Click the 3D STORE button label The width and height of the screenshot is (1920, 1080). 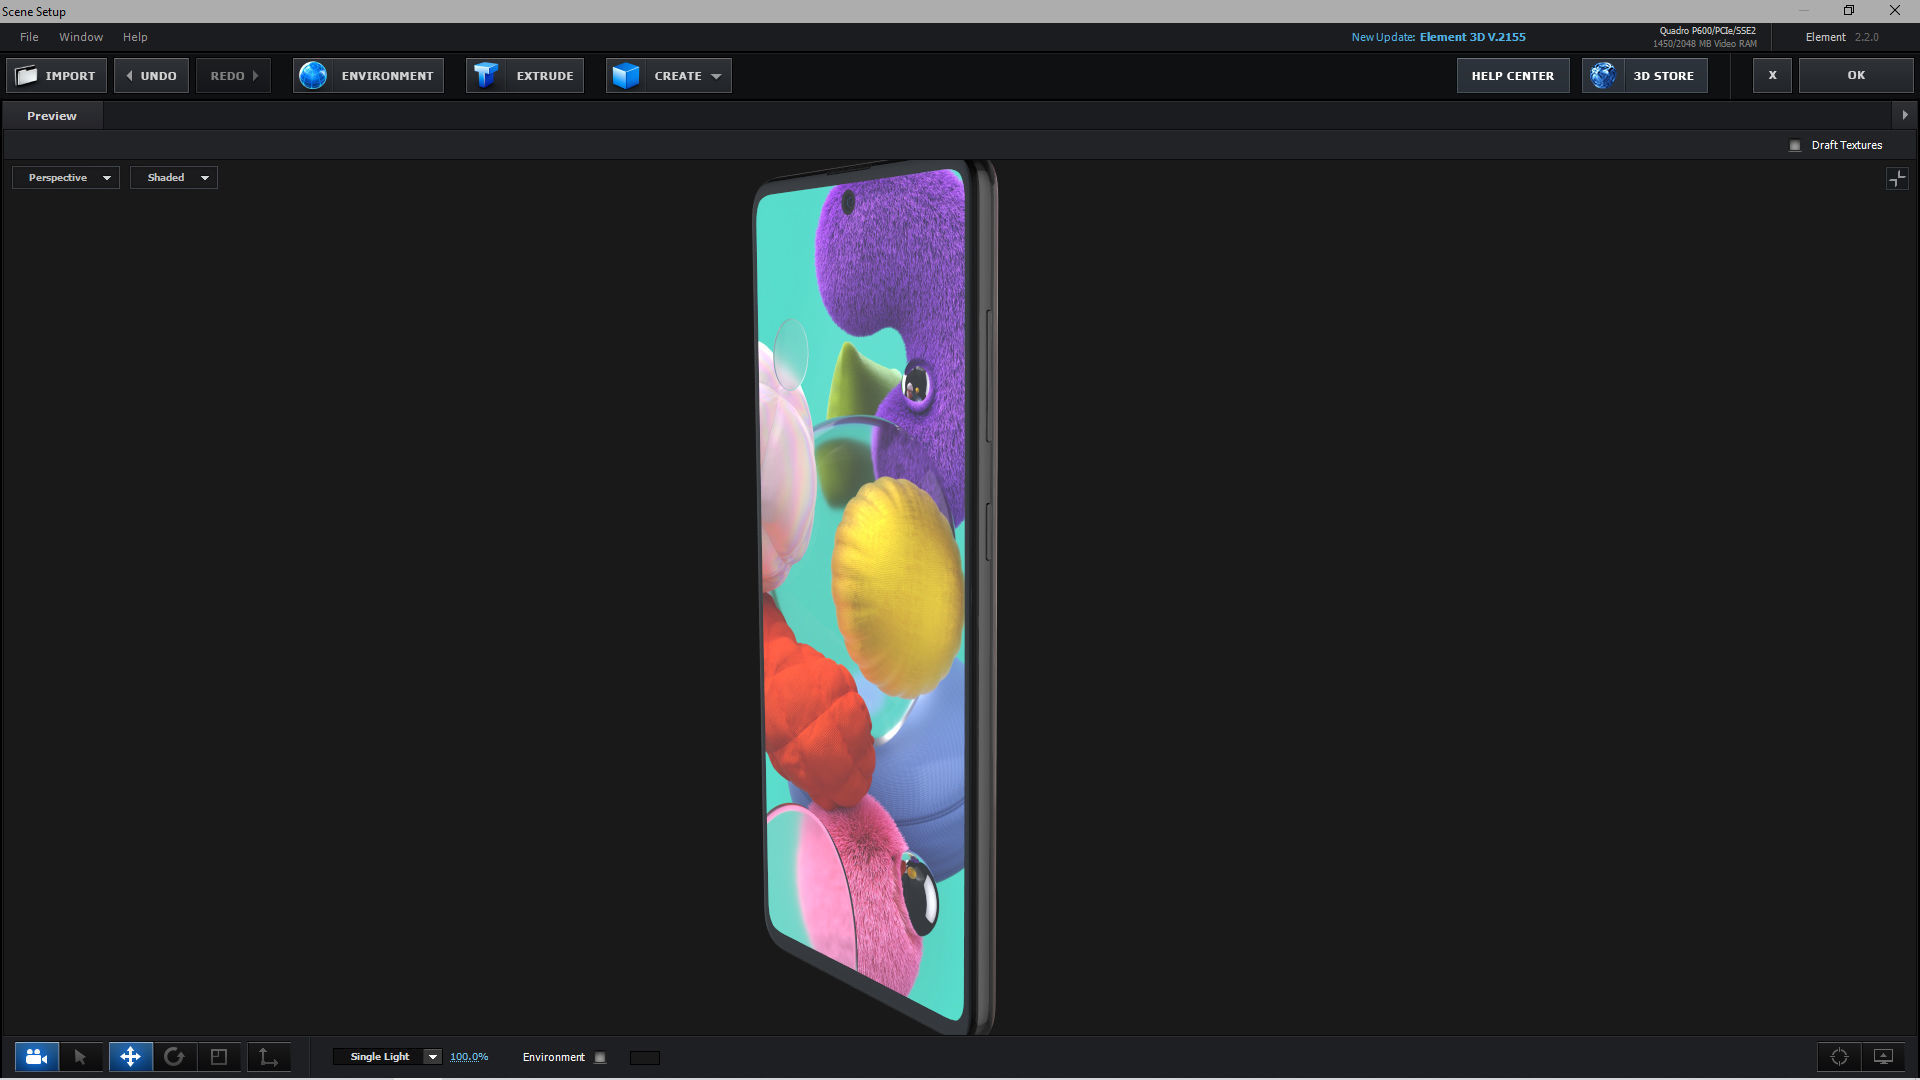coord(1664,76)
